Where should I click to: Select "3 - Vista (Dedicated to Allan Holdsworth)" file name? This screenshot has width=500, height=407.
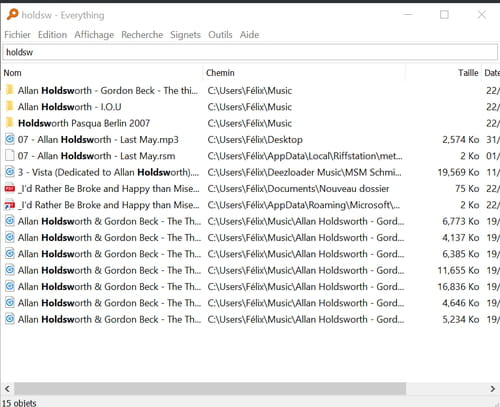(108, 172)
